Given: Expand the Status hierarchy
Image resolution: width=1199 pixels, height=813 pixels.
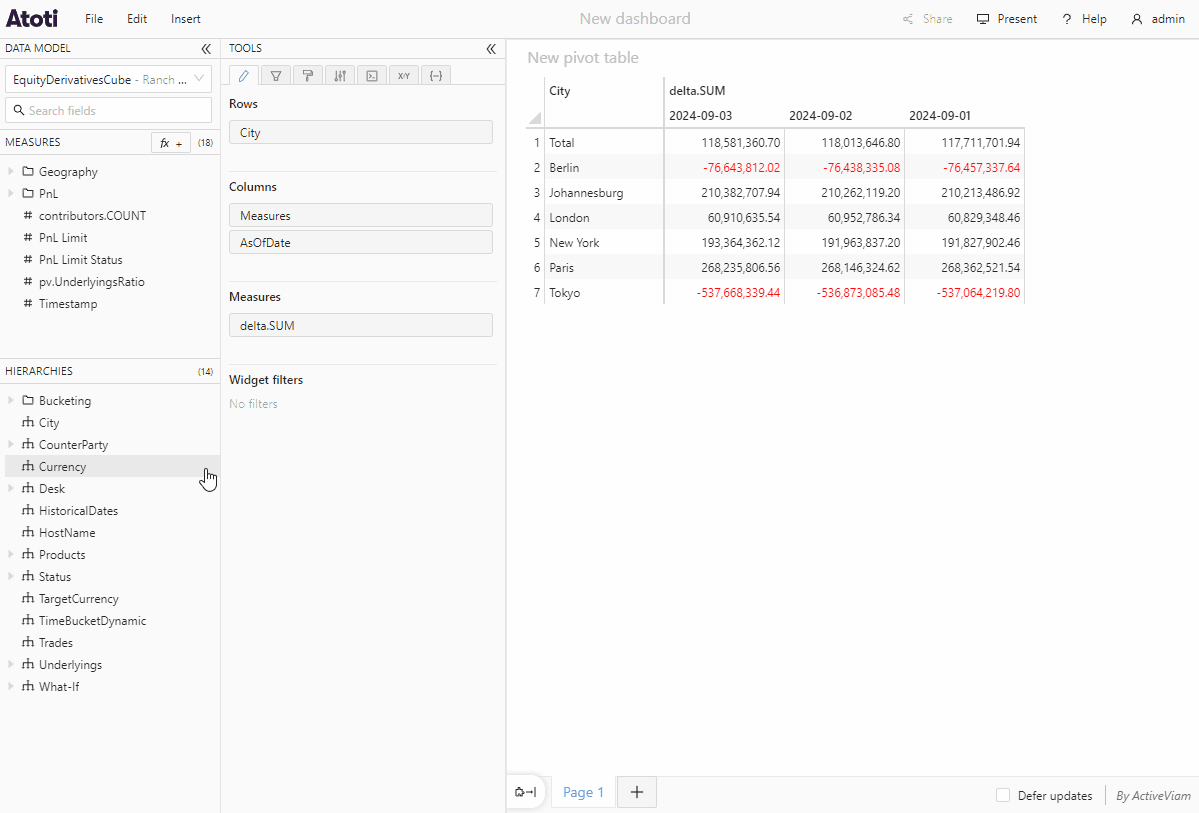Looking at the screenshot, I should point(11,576).
